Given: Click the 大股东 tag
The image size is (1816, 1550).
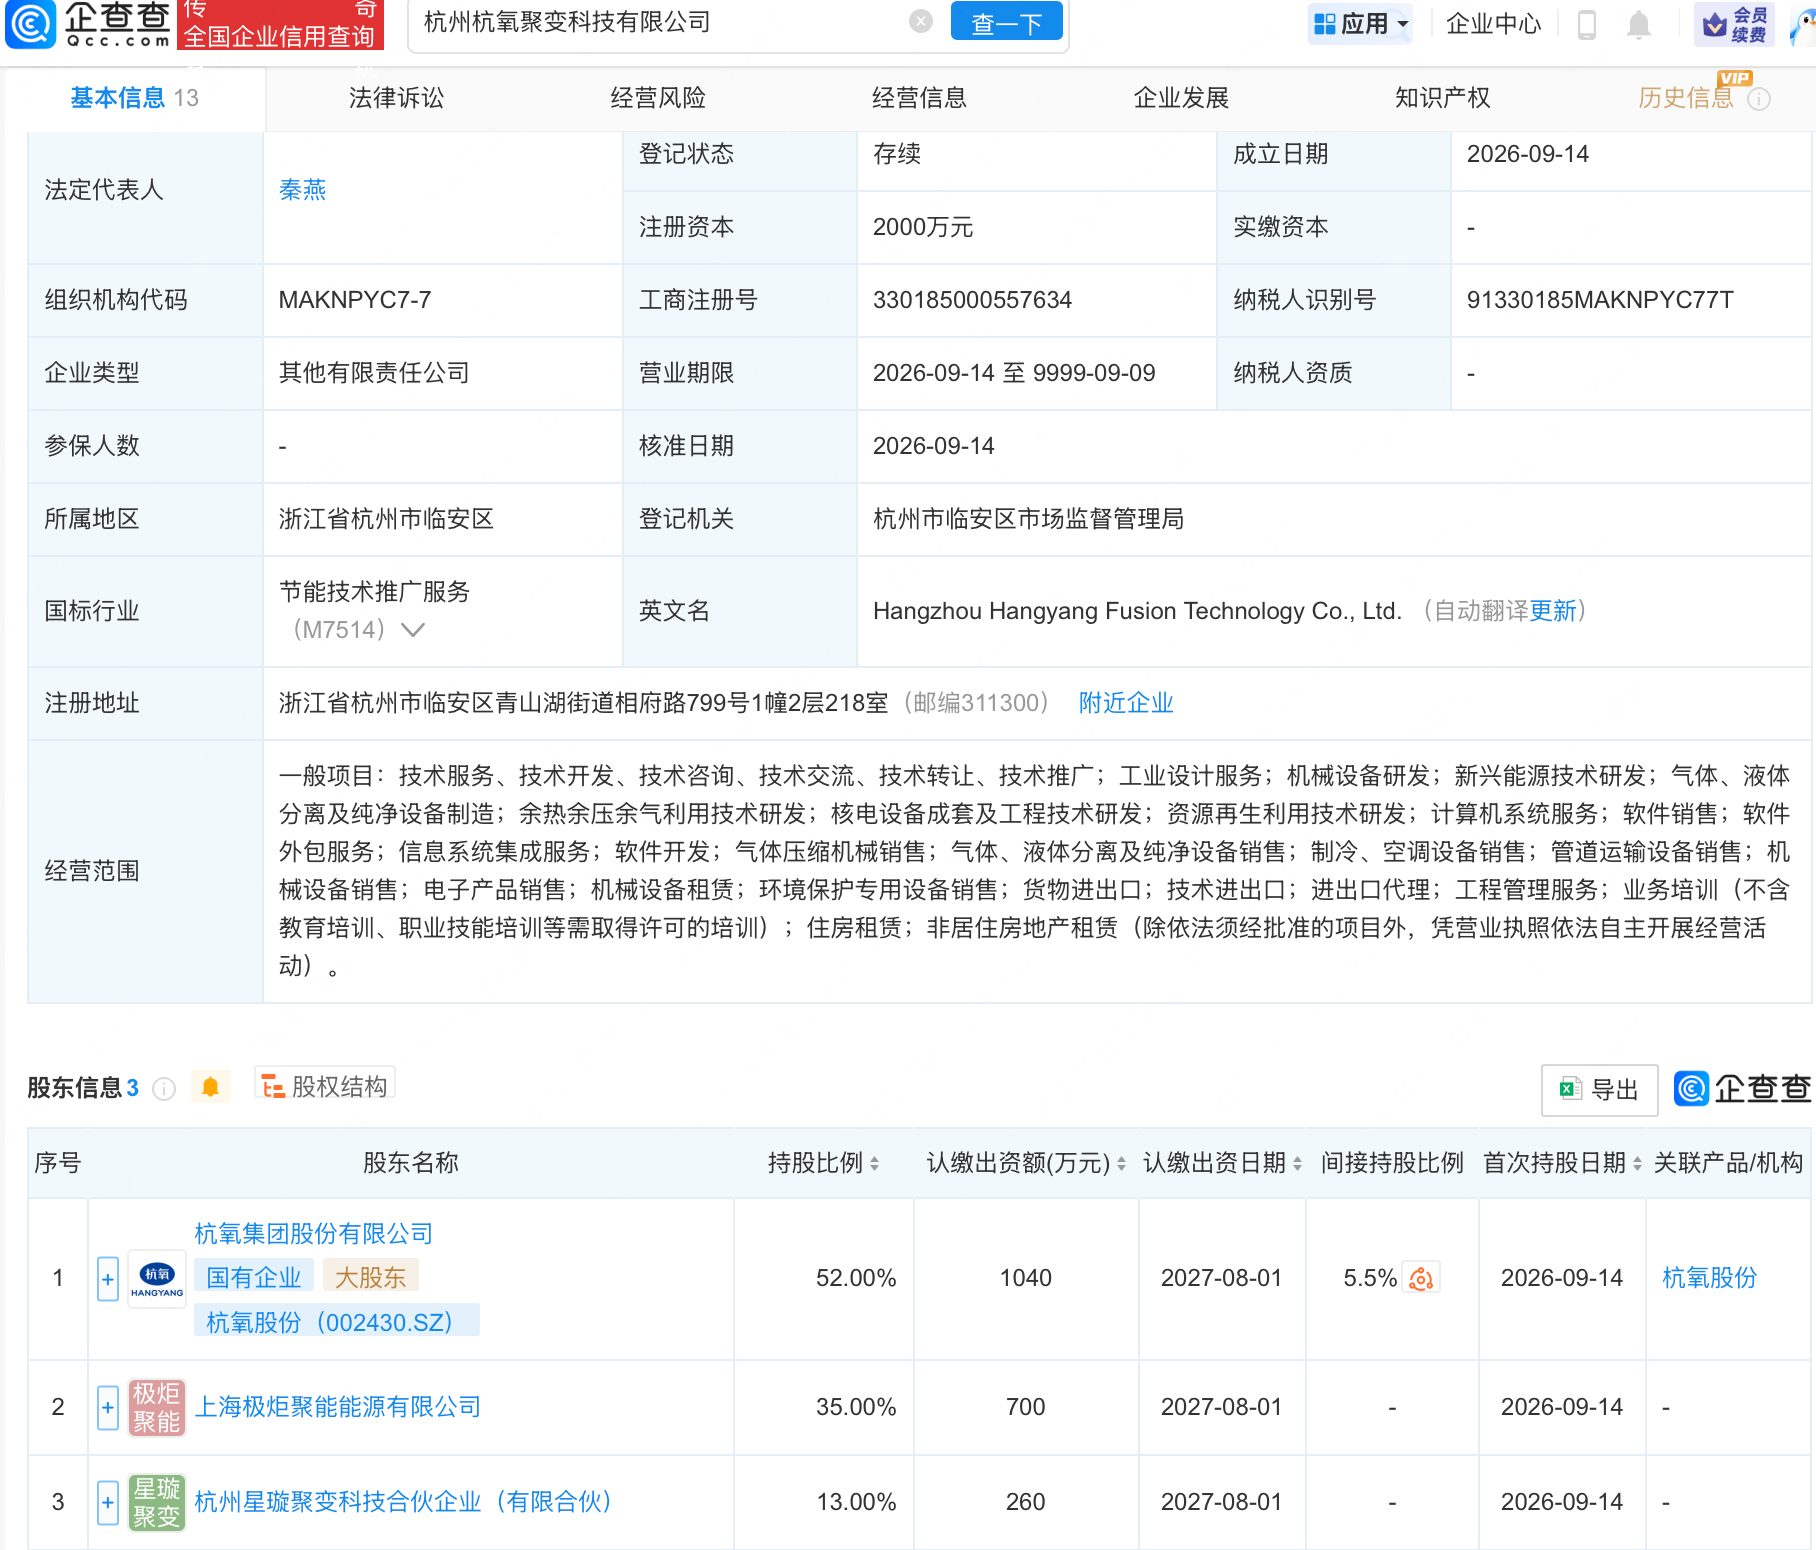Looking at the screenshot, I should [x=370, y=1278].
